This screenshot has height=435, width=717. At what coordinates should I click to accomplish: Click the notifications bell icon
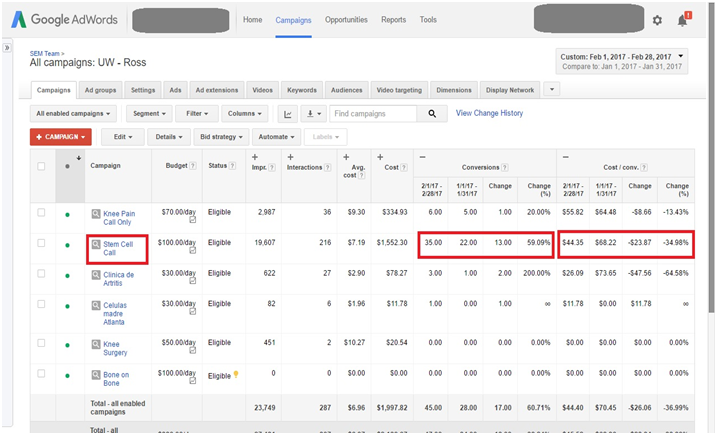click(683, 20)
